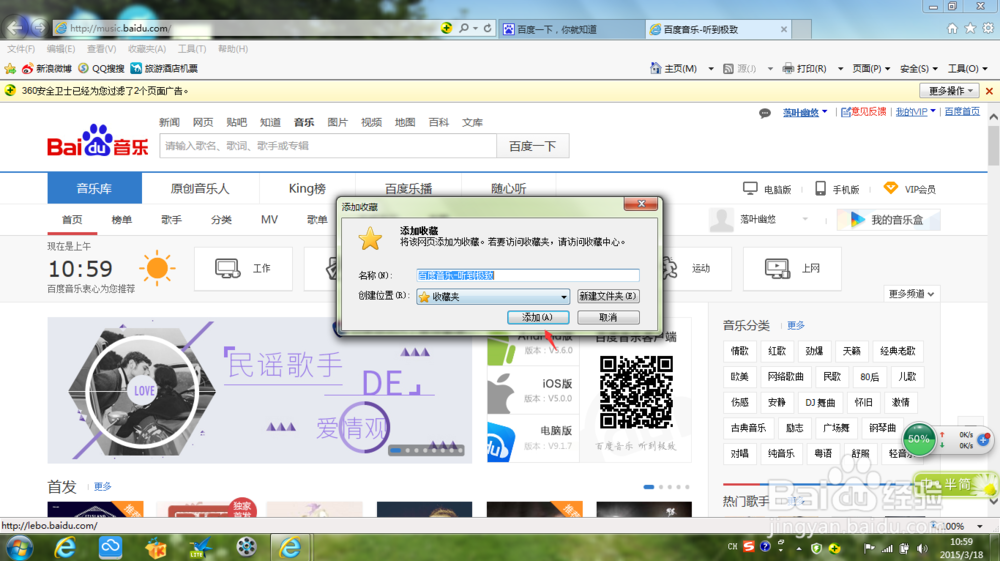
Task: Open the film reel app on taskbar
Action: tap(246, 548)
